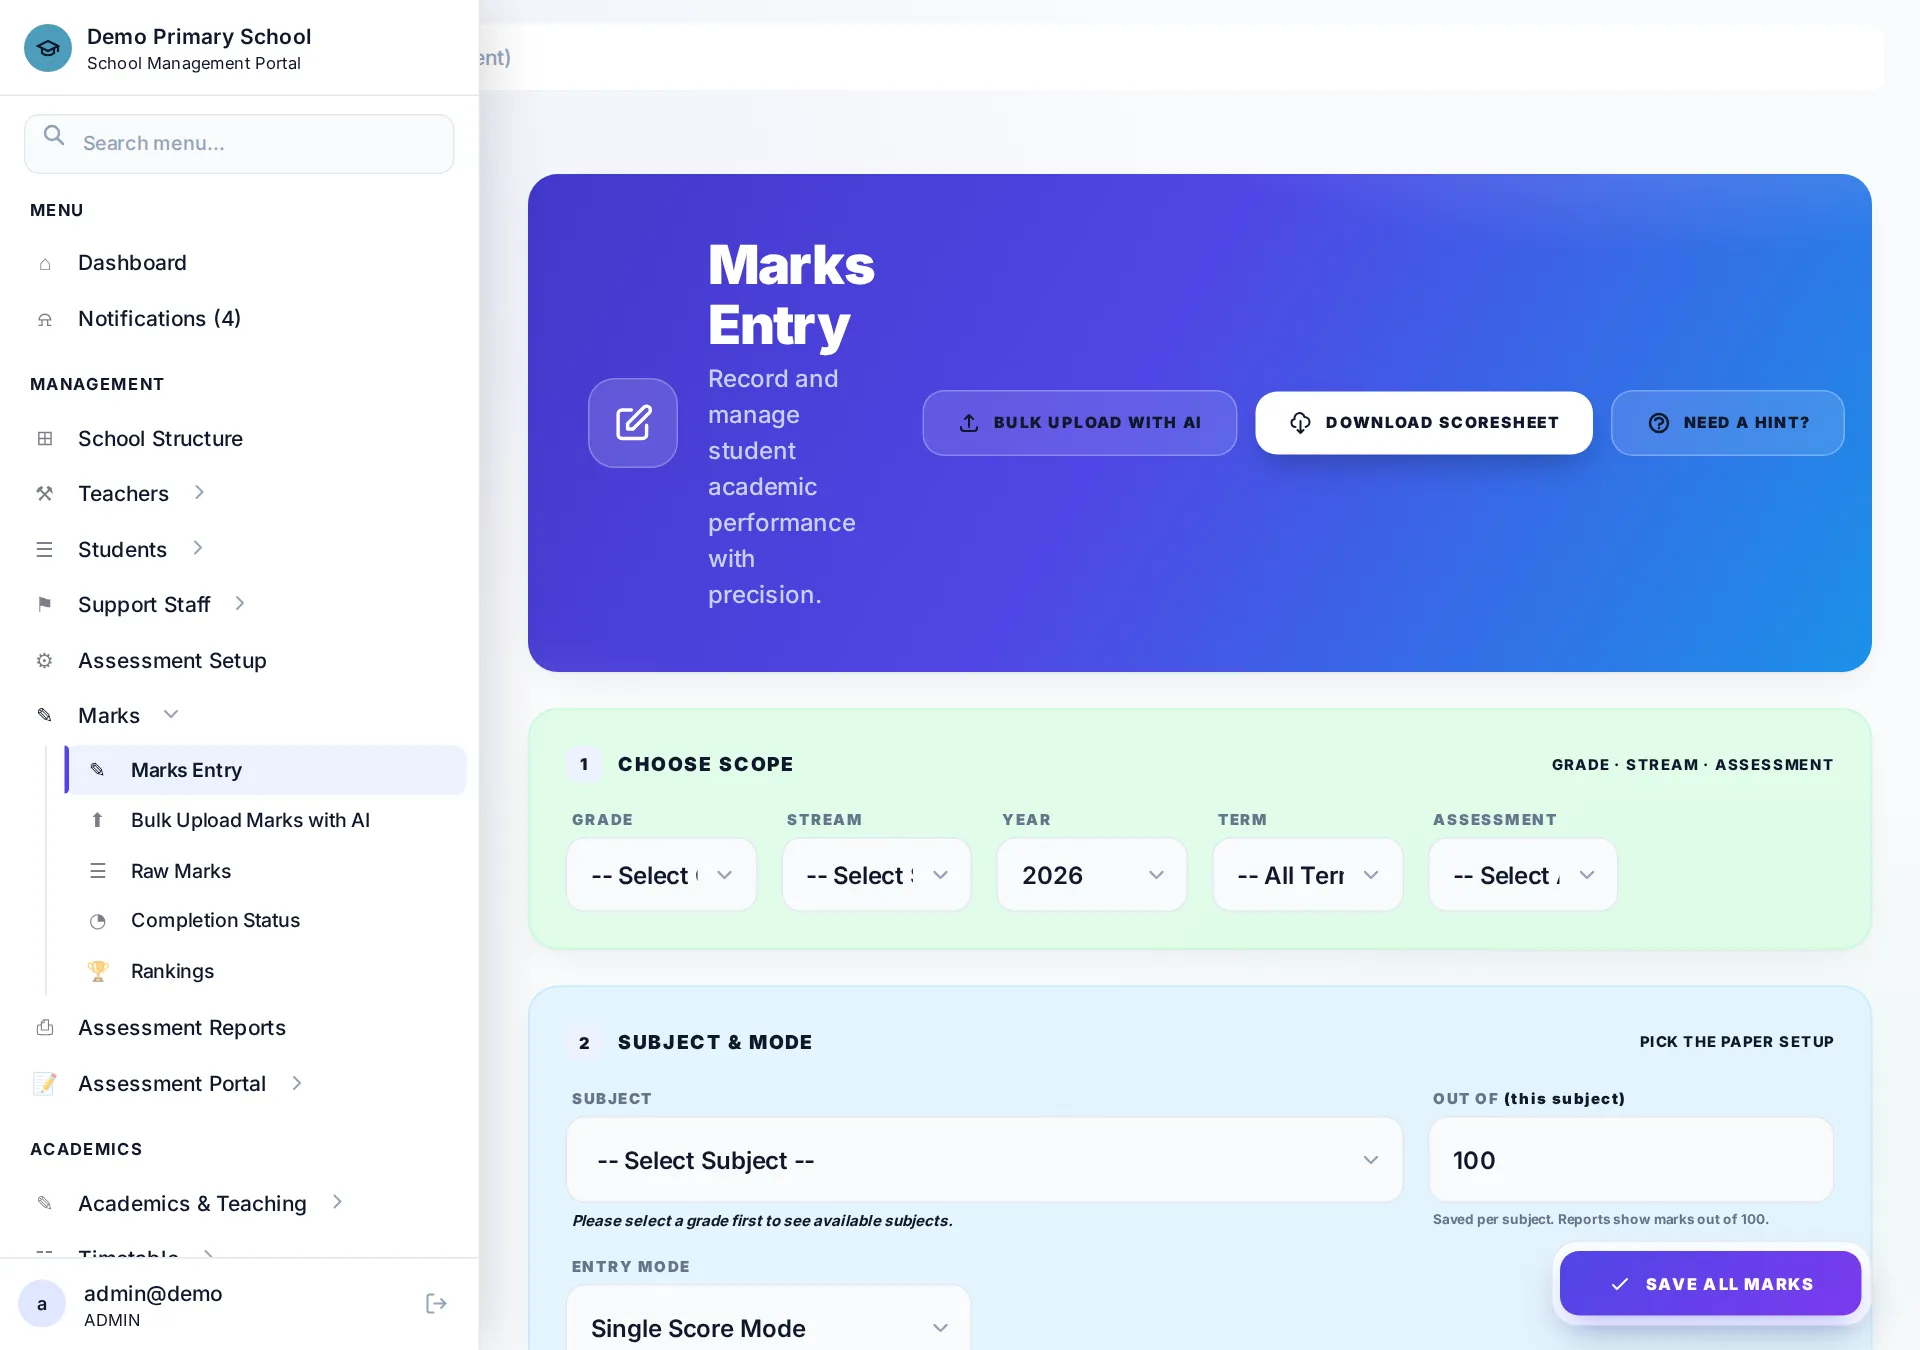The image size is (1920, 1350).
Task: Go to School Structure
Action: pyautogui.click(x=240, y=439)
